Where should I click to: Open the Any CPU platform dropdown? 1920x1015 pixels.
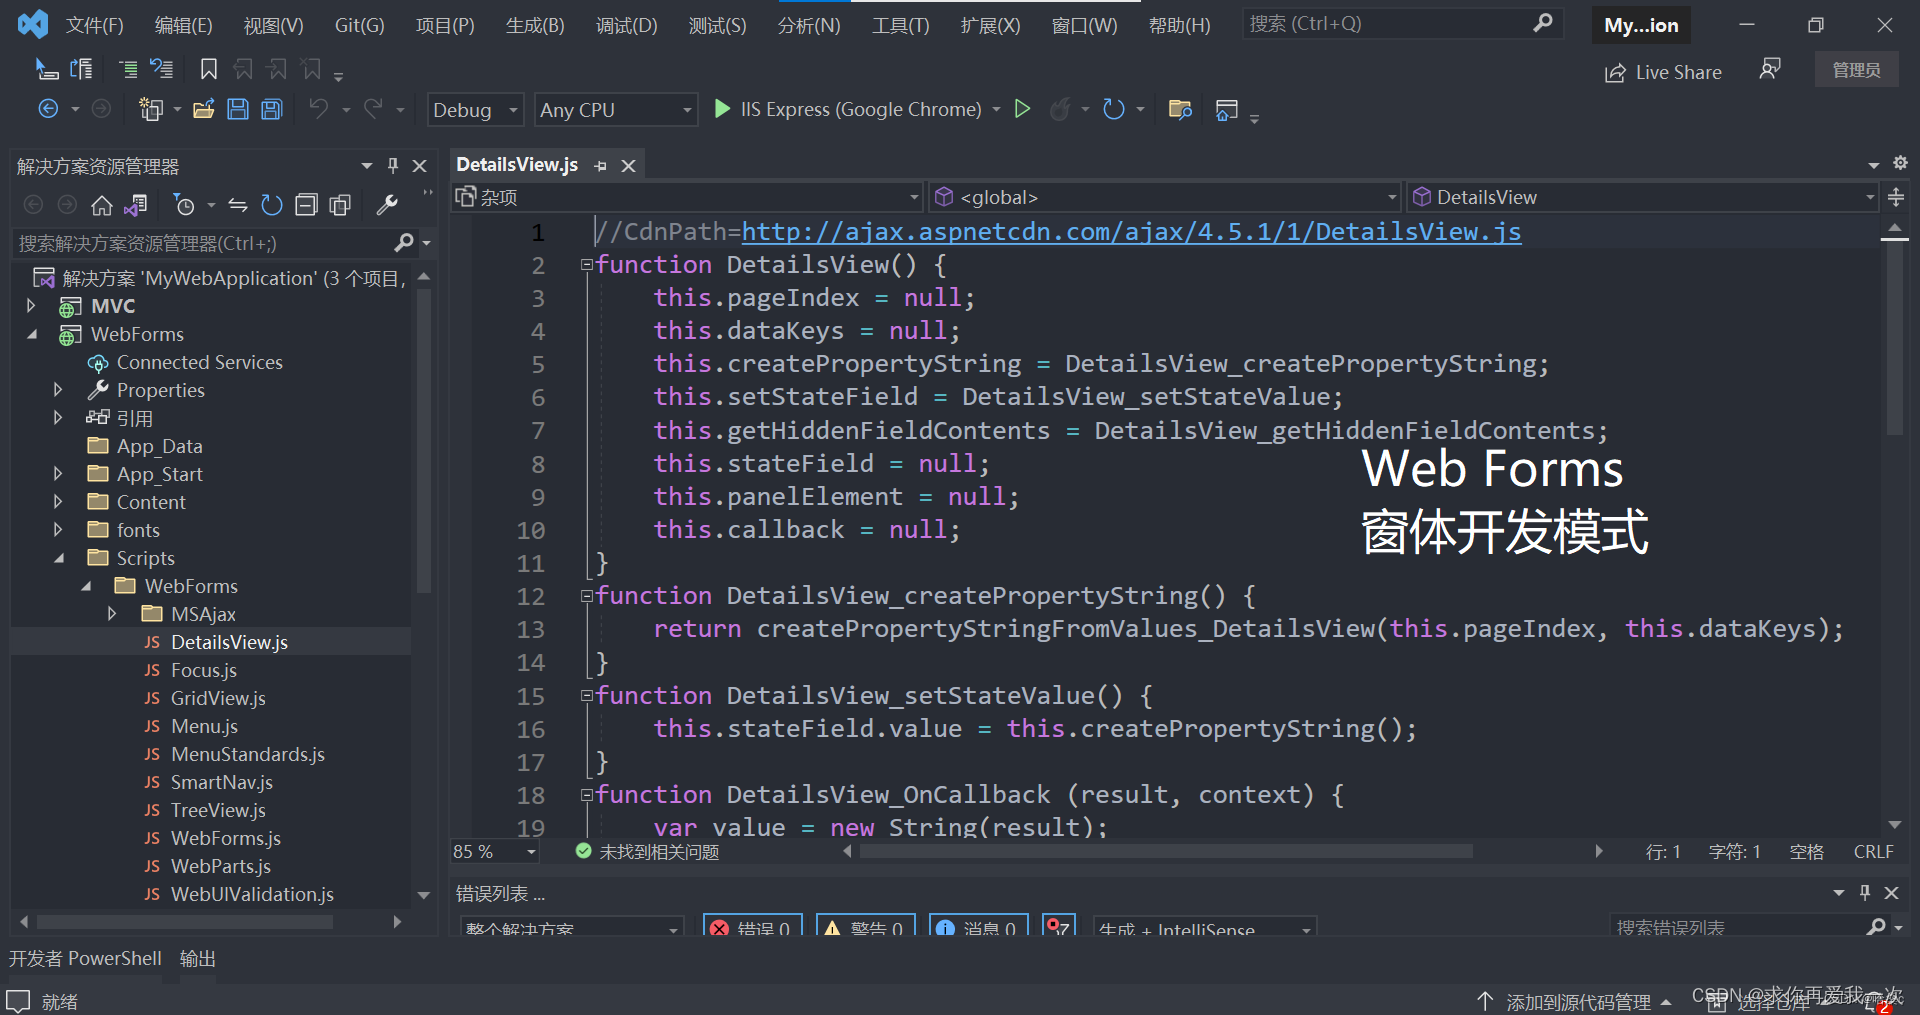[616, 109]
